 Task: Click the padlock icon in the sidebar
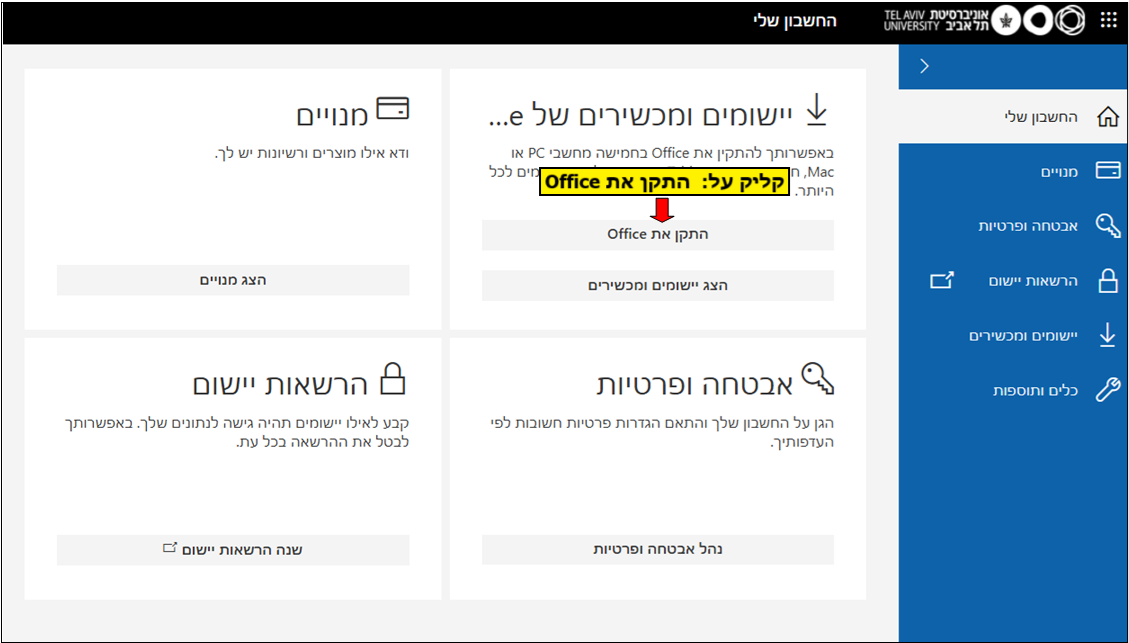click(x=1108, y=280)
